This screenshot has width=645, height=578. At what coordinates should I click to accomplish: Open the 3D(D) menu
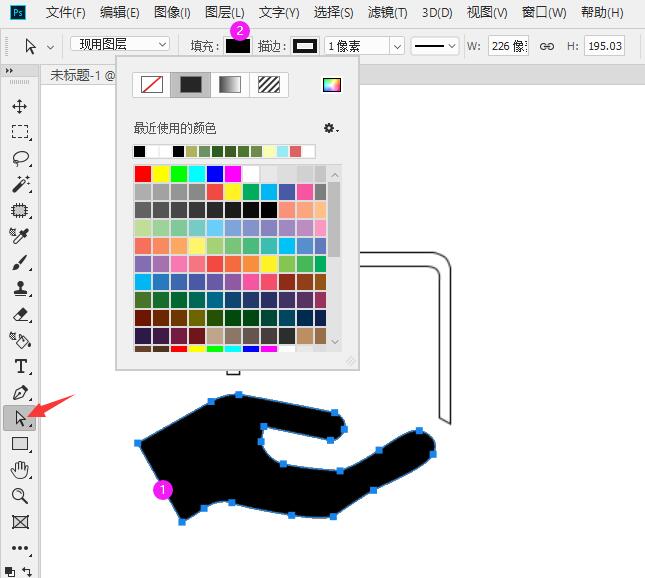click(x=437, y=13)
